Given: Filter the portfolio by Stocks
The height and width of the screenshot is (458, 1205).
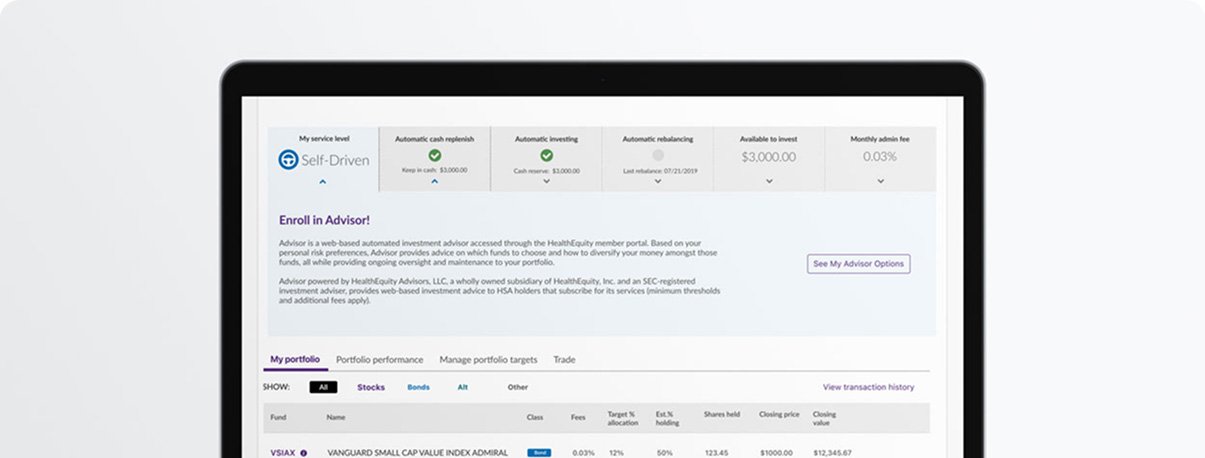Looking at the screenshot, I should pos(371,387).
